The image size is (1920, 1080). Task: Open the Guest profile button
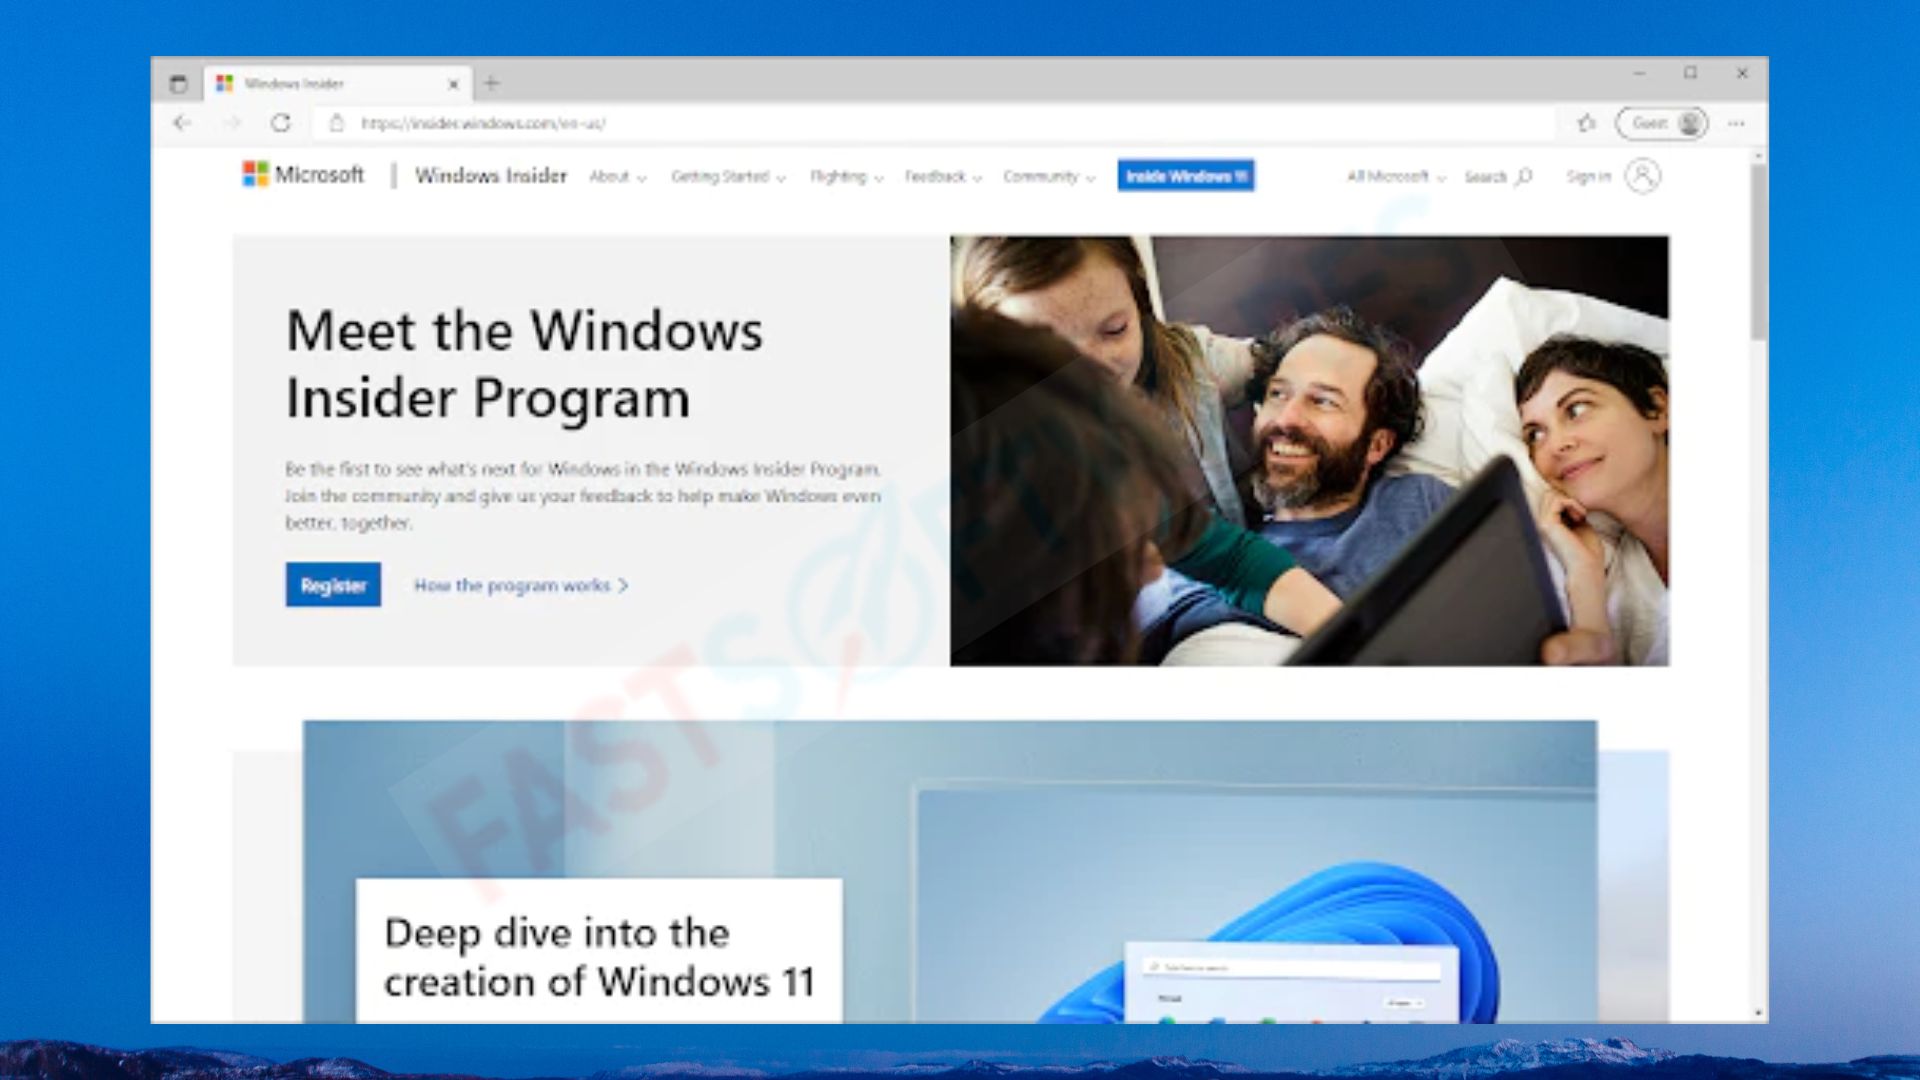[x=1662, y=123]
